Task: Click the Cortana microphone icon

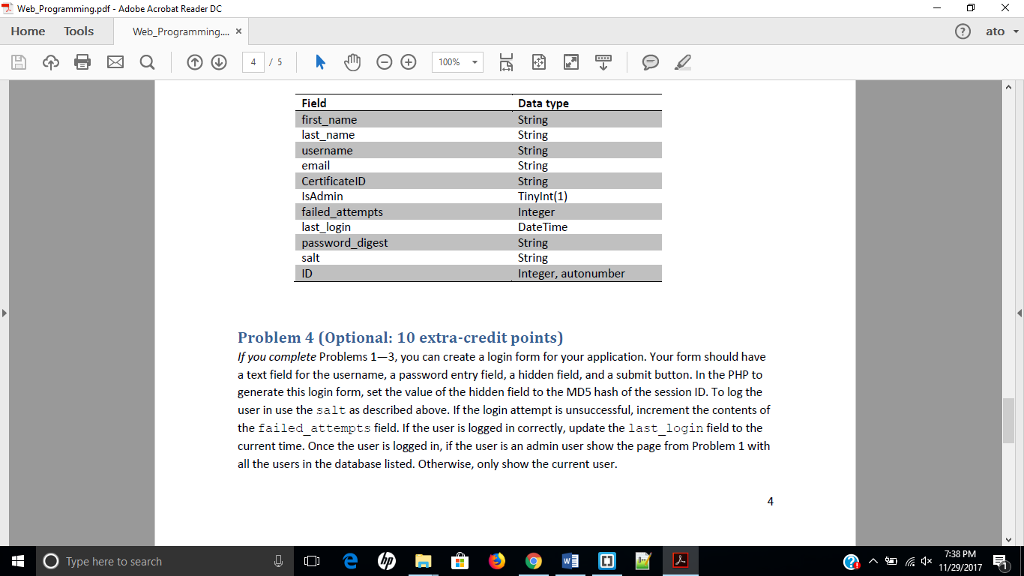Action: [278, 561]
